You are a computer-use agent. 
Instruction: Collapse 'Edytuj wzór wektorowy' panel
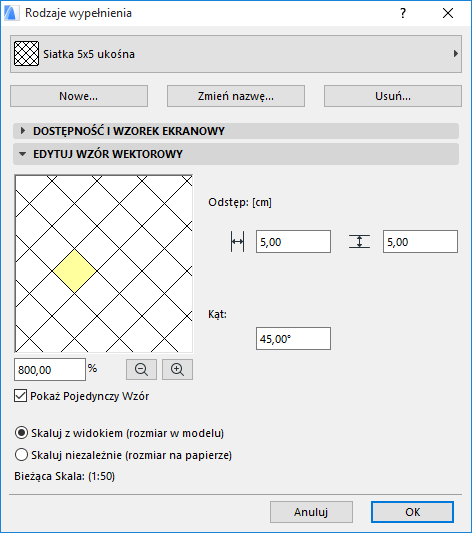(236, 154)
